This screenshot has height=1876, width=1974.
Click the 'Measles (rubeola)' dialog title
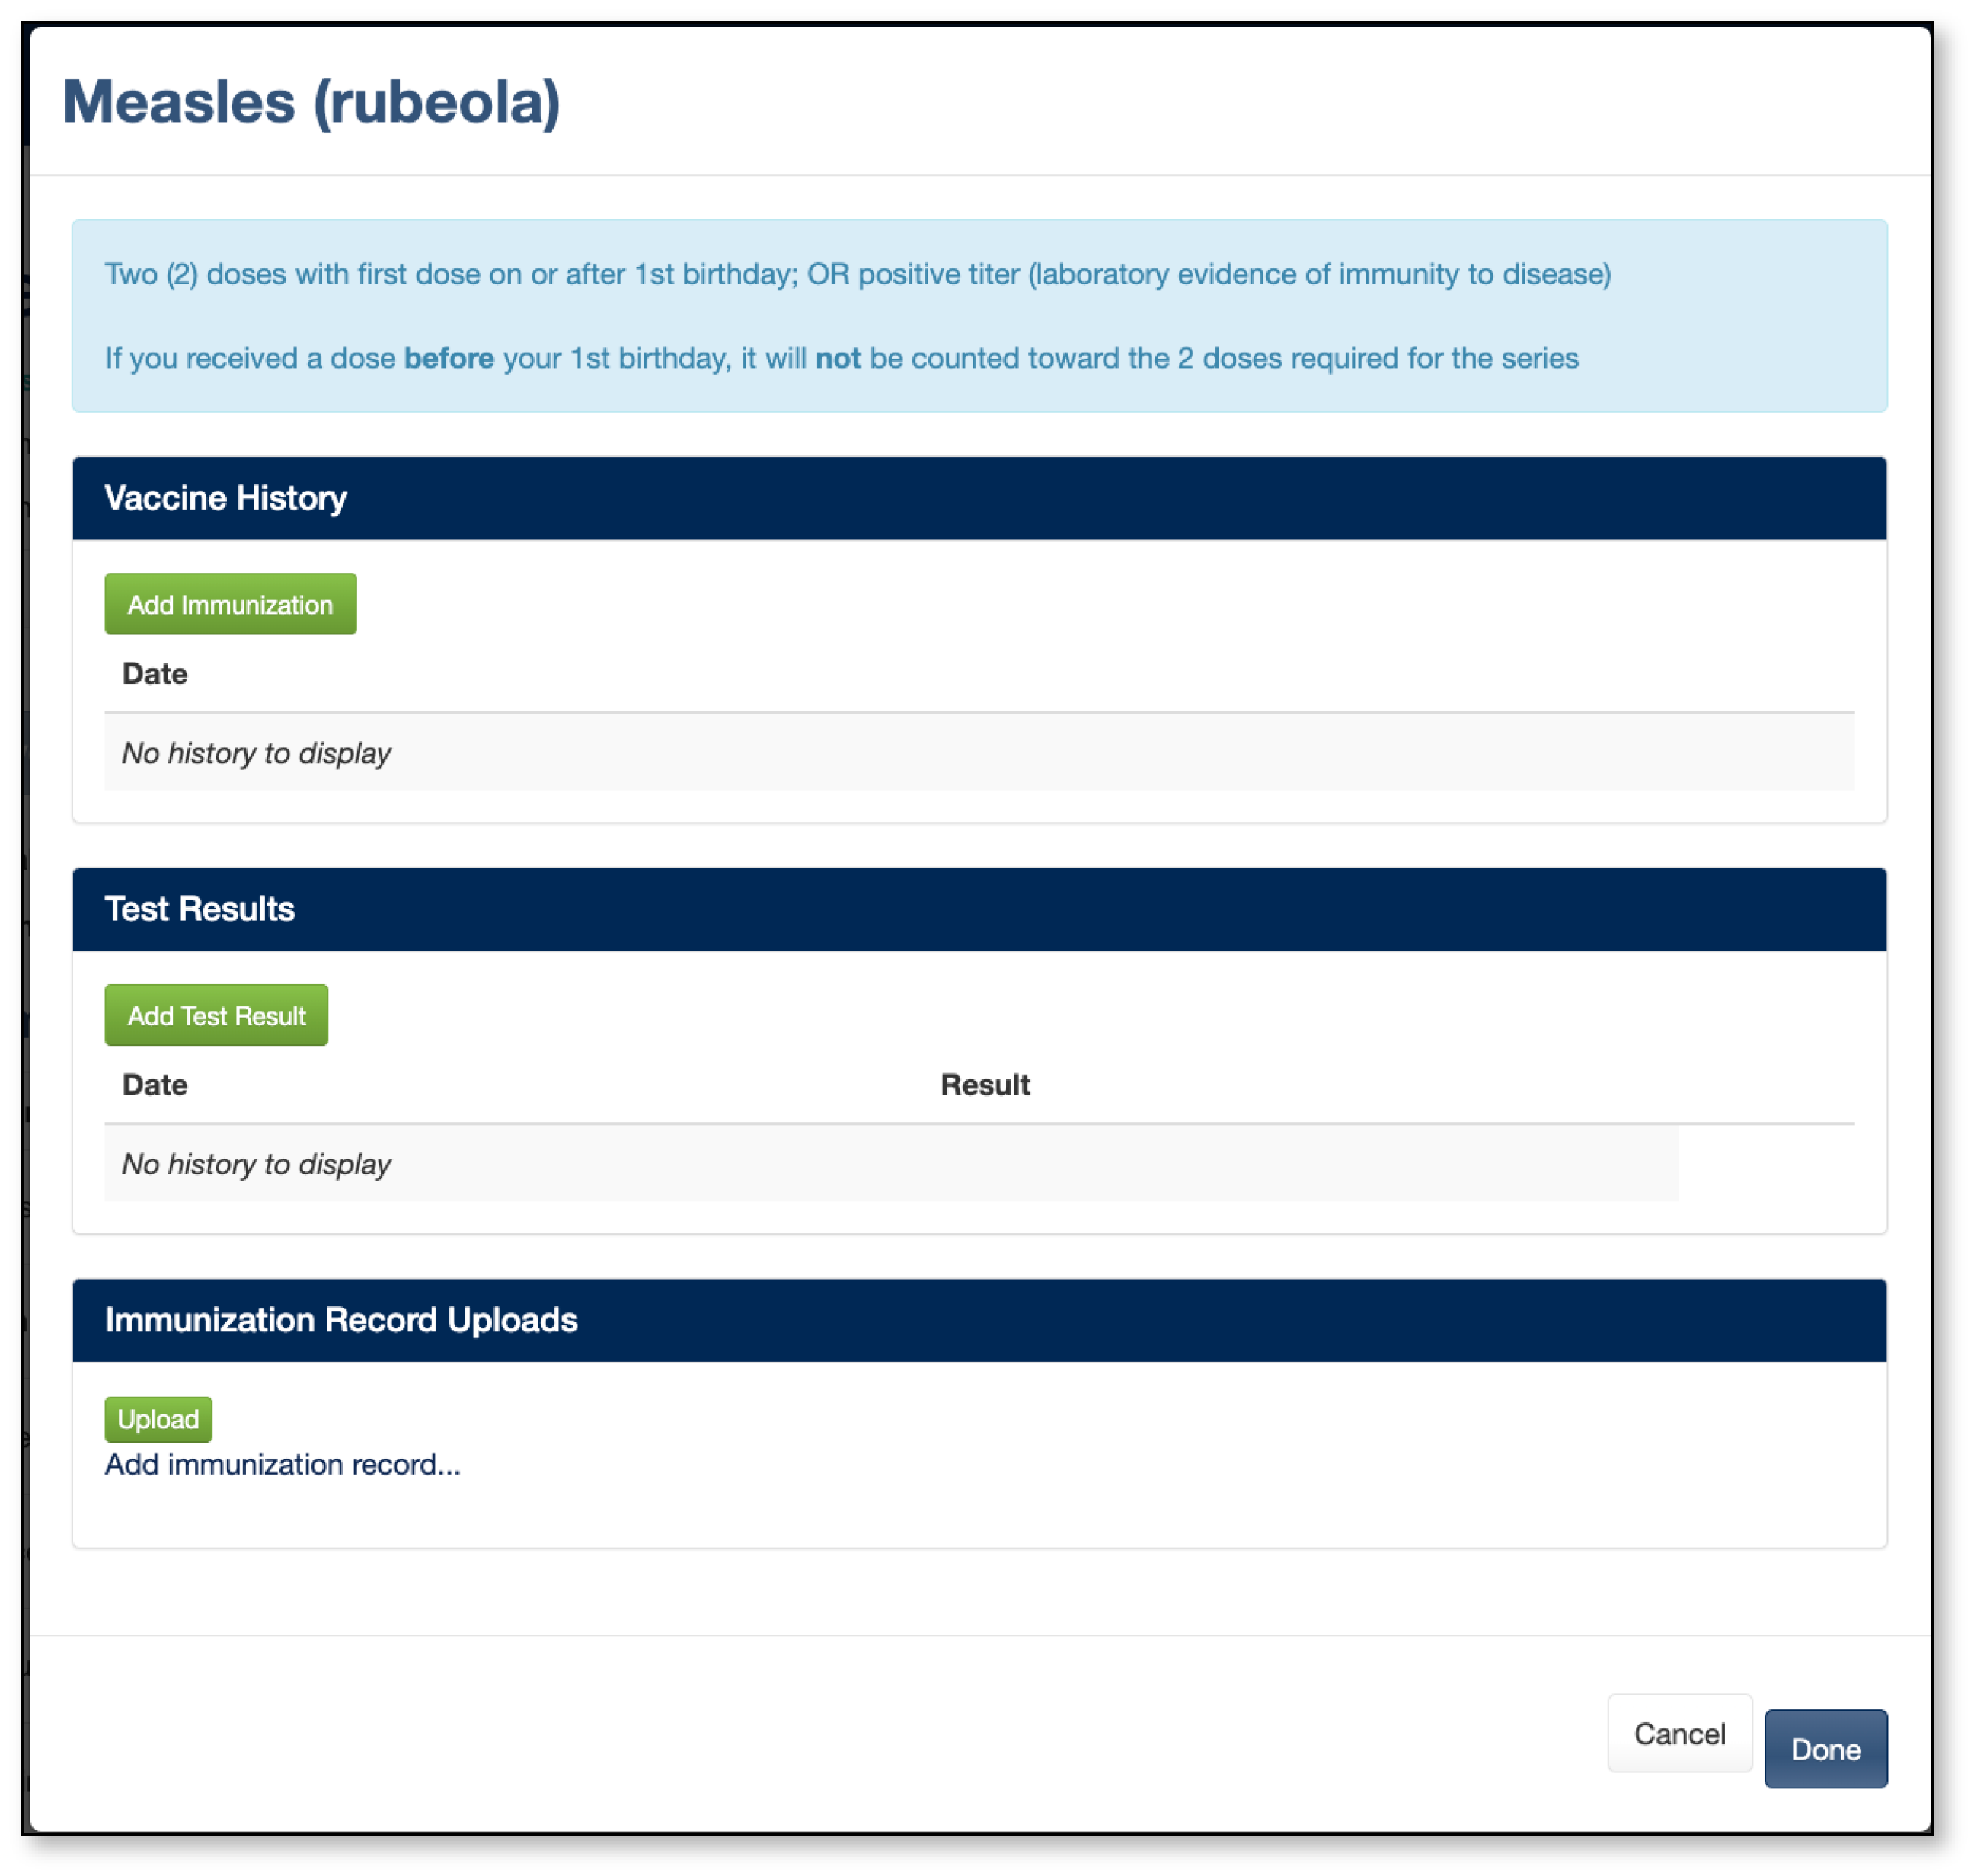point(311,102)
